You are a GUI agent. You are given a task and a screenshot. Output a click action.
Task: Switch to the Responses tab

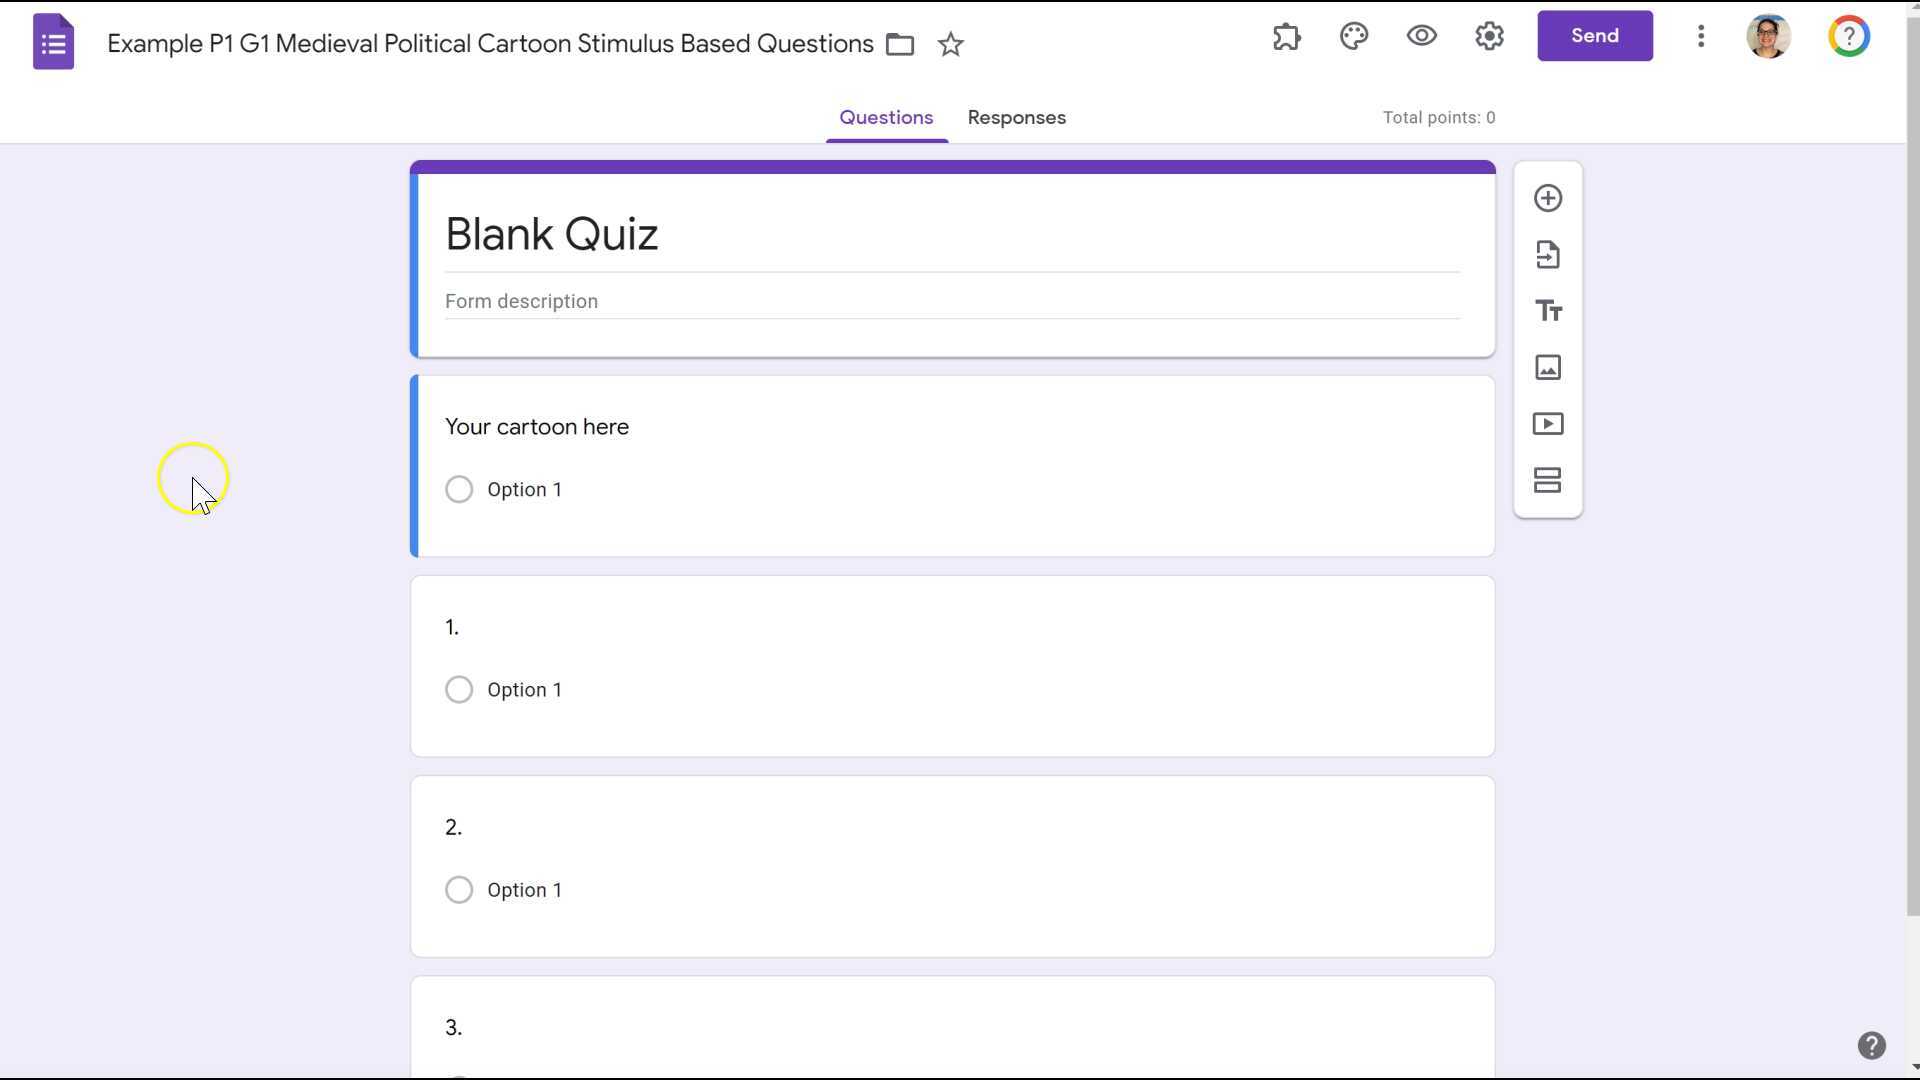tap(1016, 117)
